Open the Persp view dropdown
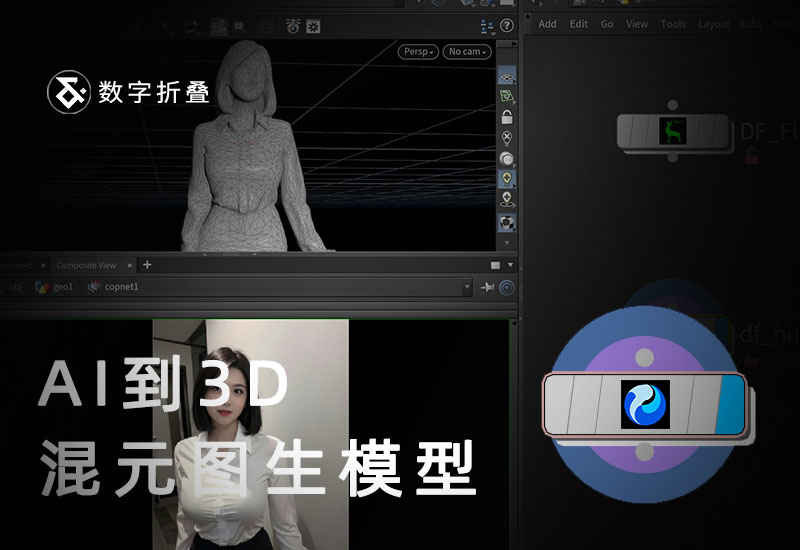 pyautogui.click(x=418, y=52)
